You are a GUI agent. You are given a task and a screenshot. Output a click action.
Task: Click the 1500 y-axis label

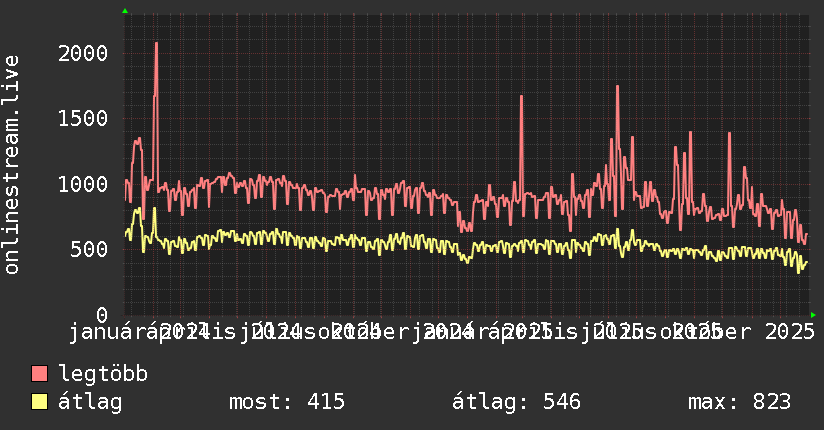[x=83, y=119]
